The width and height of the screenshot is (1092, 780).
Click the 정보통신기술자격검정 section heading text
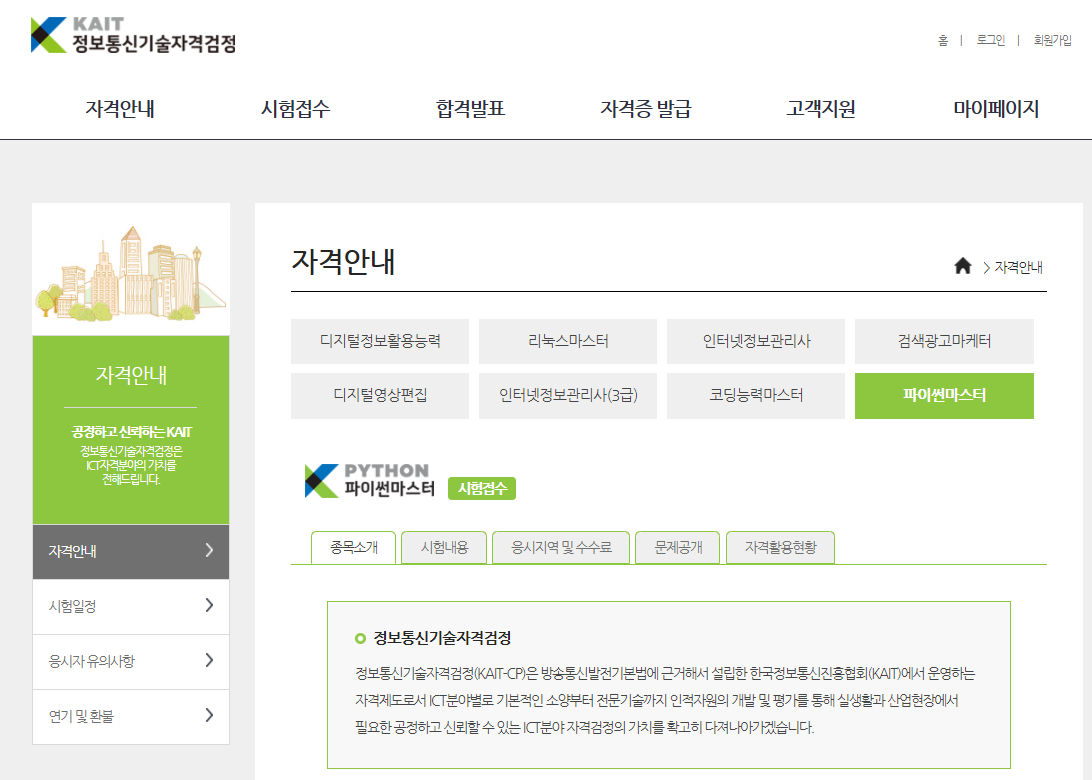(x=442, y=638)
